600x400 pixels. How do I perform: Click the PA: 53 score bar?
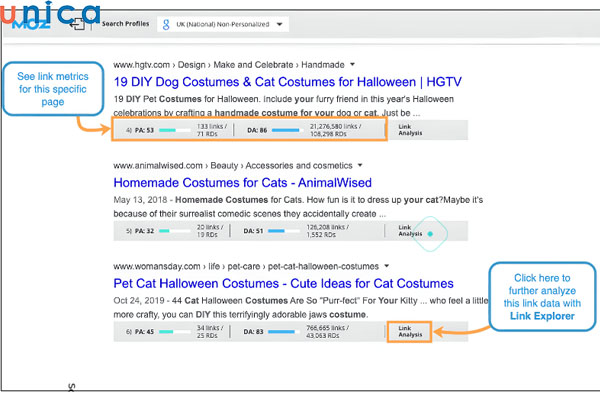174,129
